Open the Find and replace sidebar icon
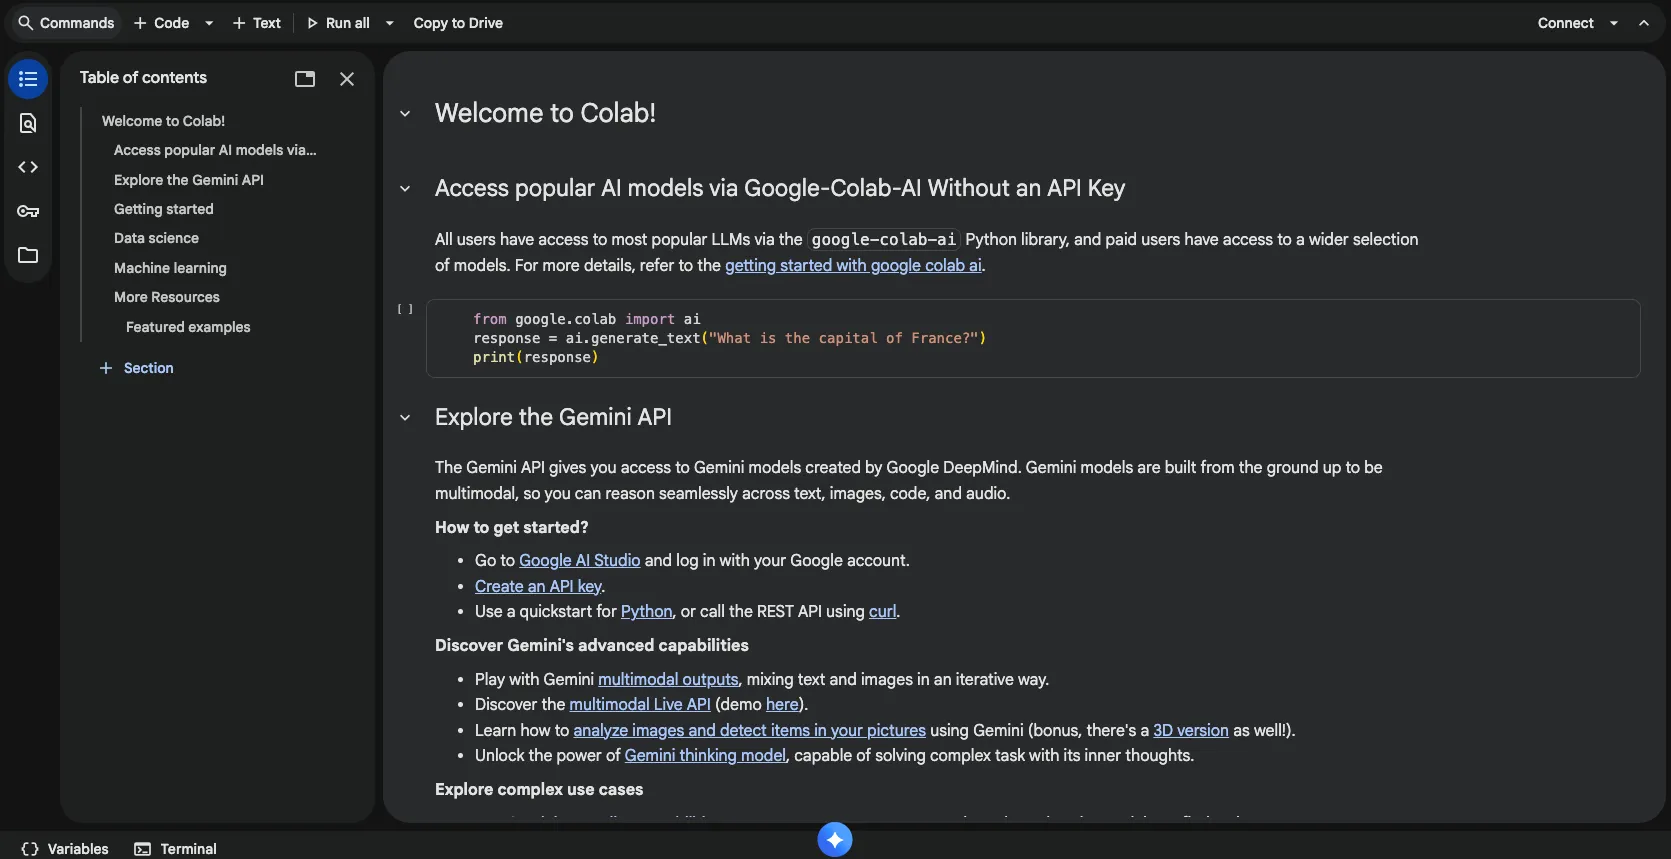1671x859 pixels. tap(28, 123)
